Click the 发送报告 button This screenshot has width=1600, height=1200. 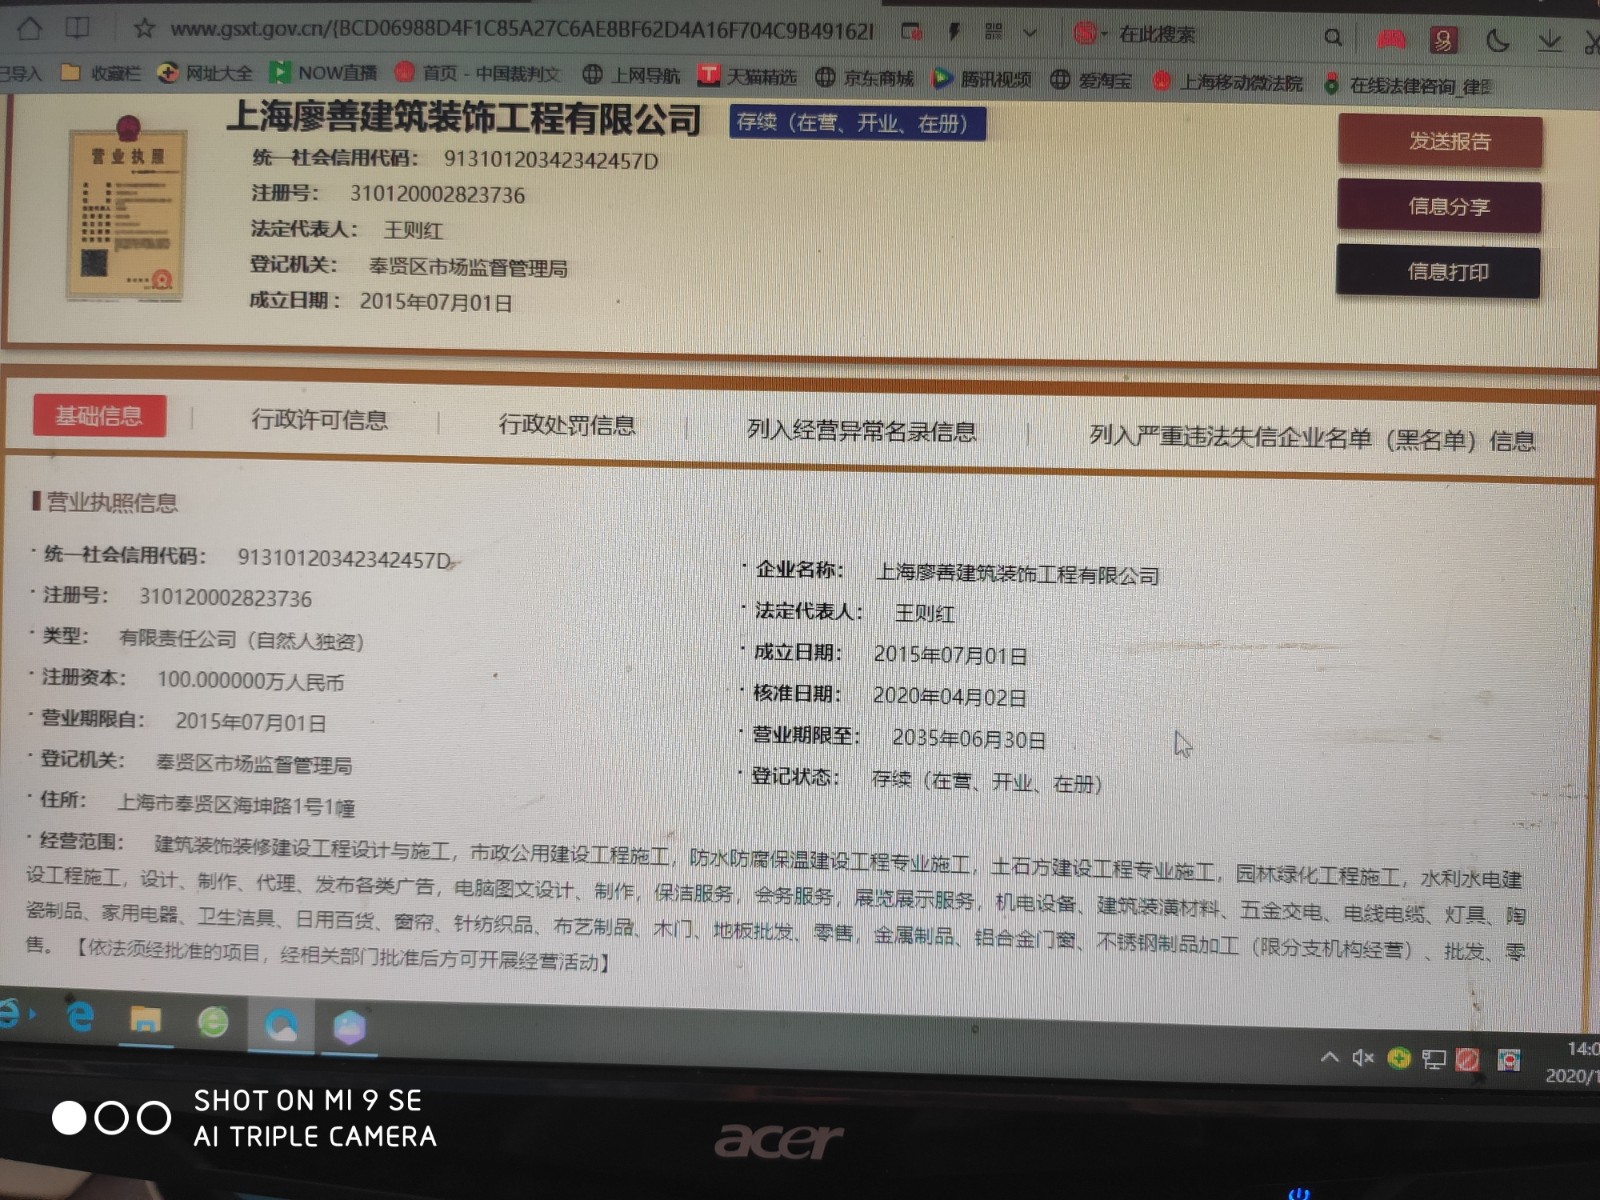[1439, 142]
